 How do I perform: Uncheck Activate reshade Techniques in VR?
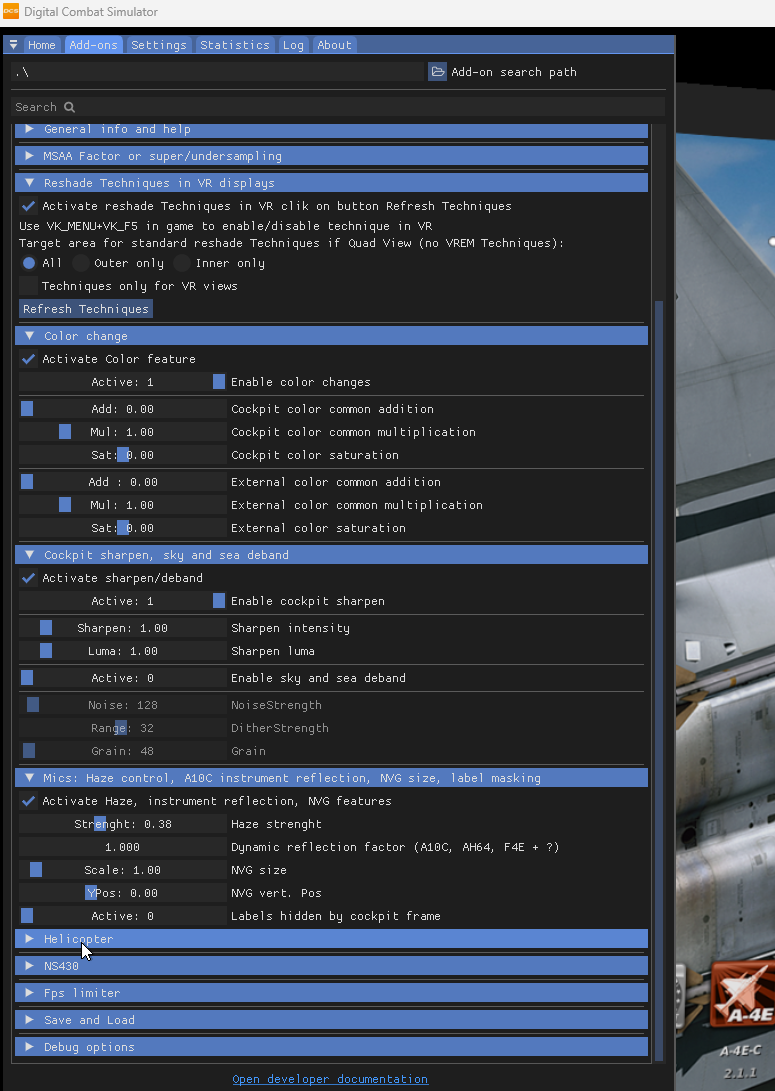tap(29, 206)
